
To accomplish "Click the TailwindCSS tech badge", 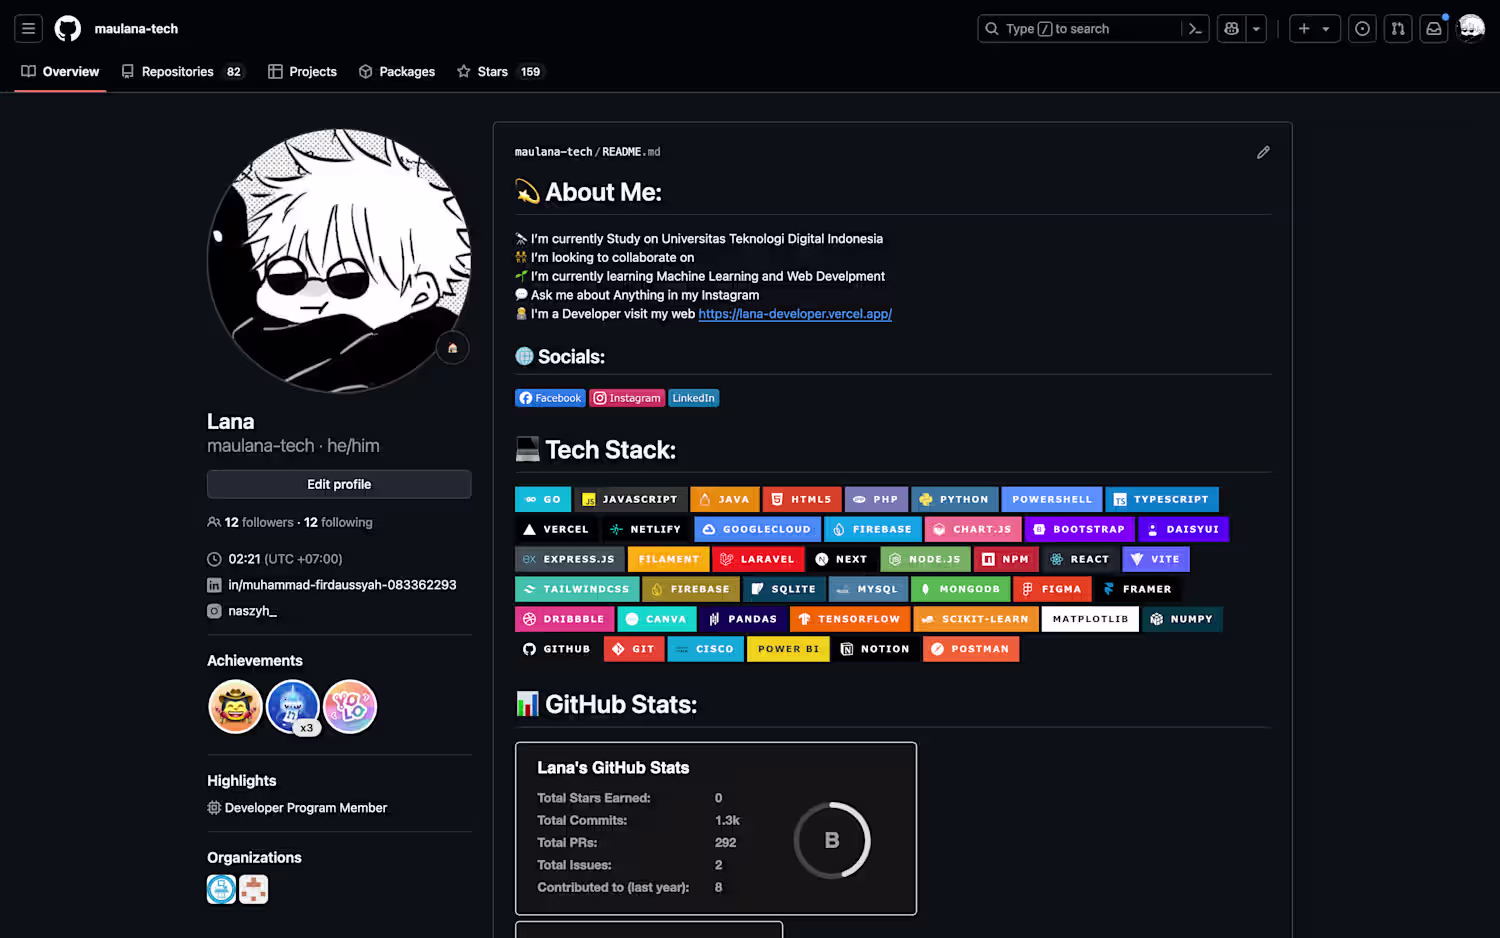I will click(577, 589).
